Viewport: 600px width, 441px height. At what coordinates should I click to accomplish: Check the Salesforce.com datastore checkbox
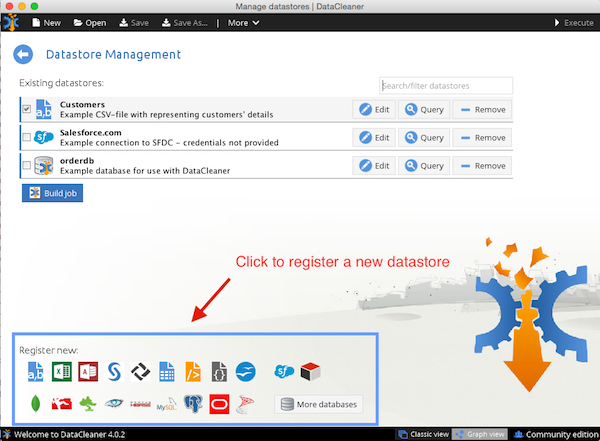click(26, 137)
